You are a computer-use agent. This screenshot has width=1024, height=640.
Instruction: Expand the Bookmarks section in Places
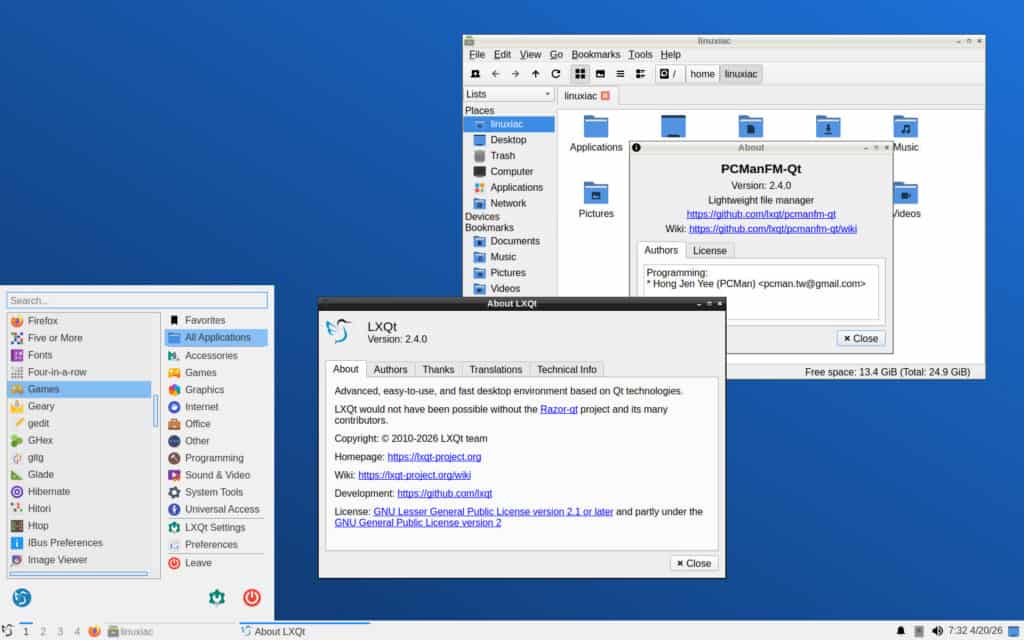point(489,227)
